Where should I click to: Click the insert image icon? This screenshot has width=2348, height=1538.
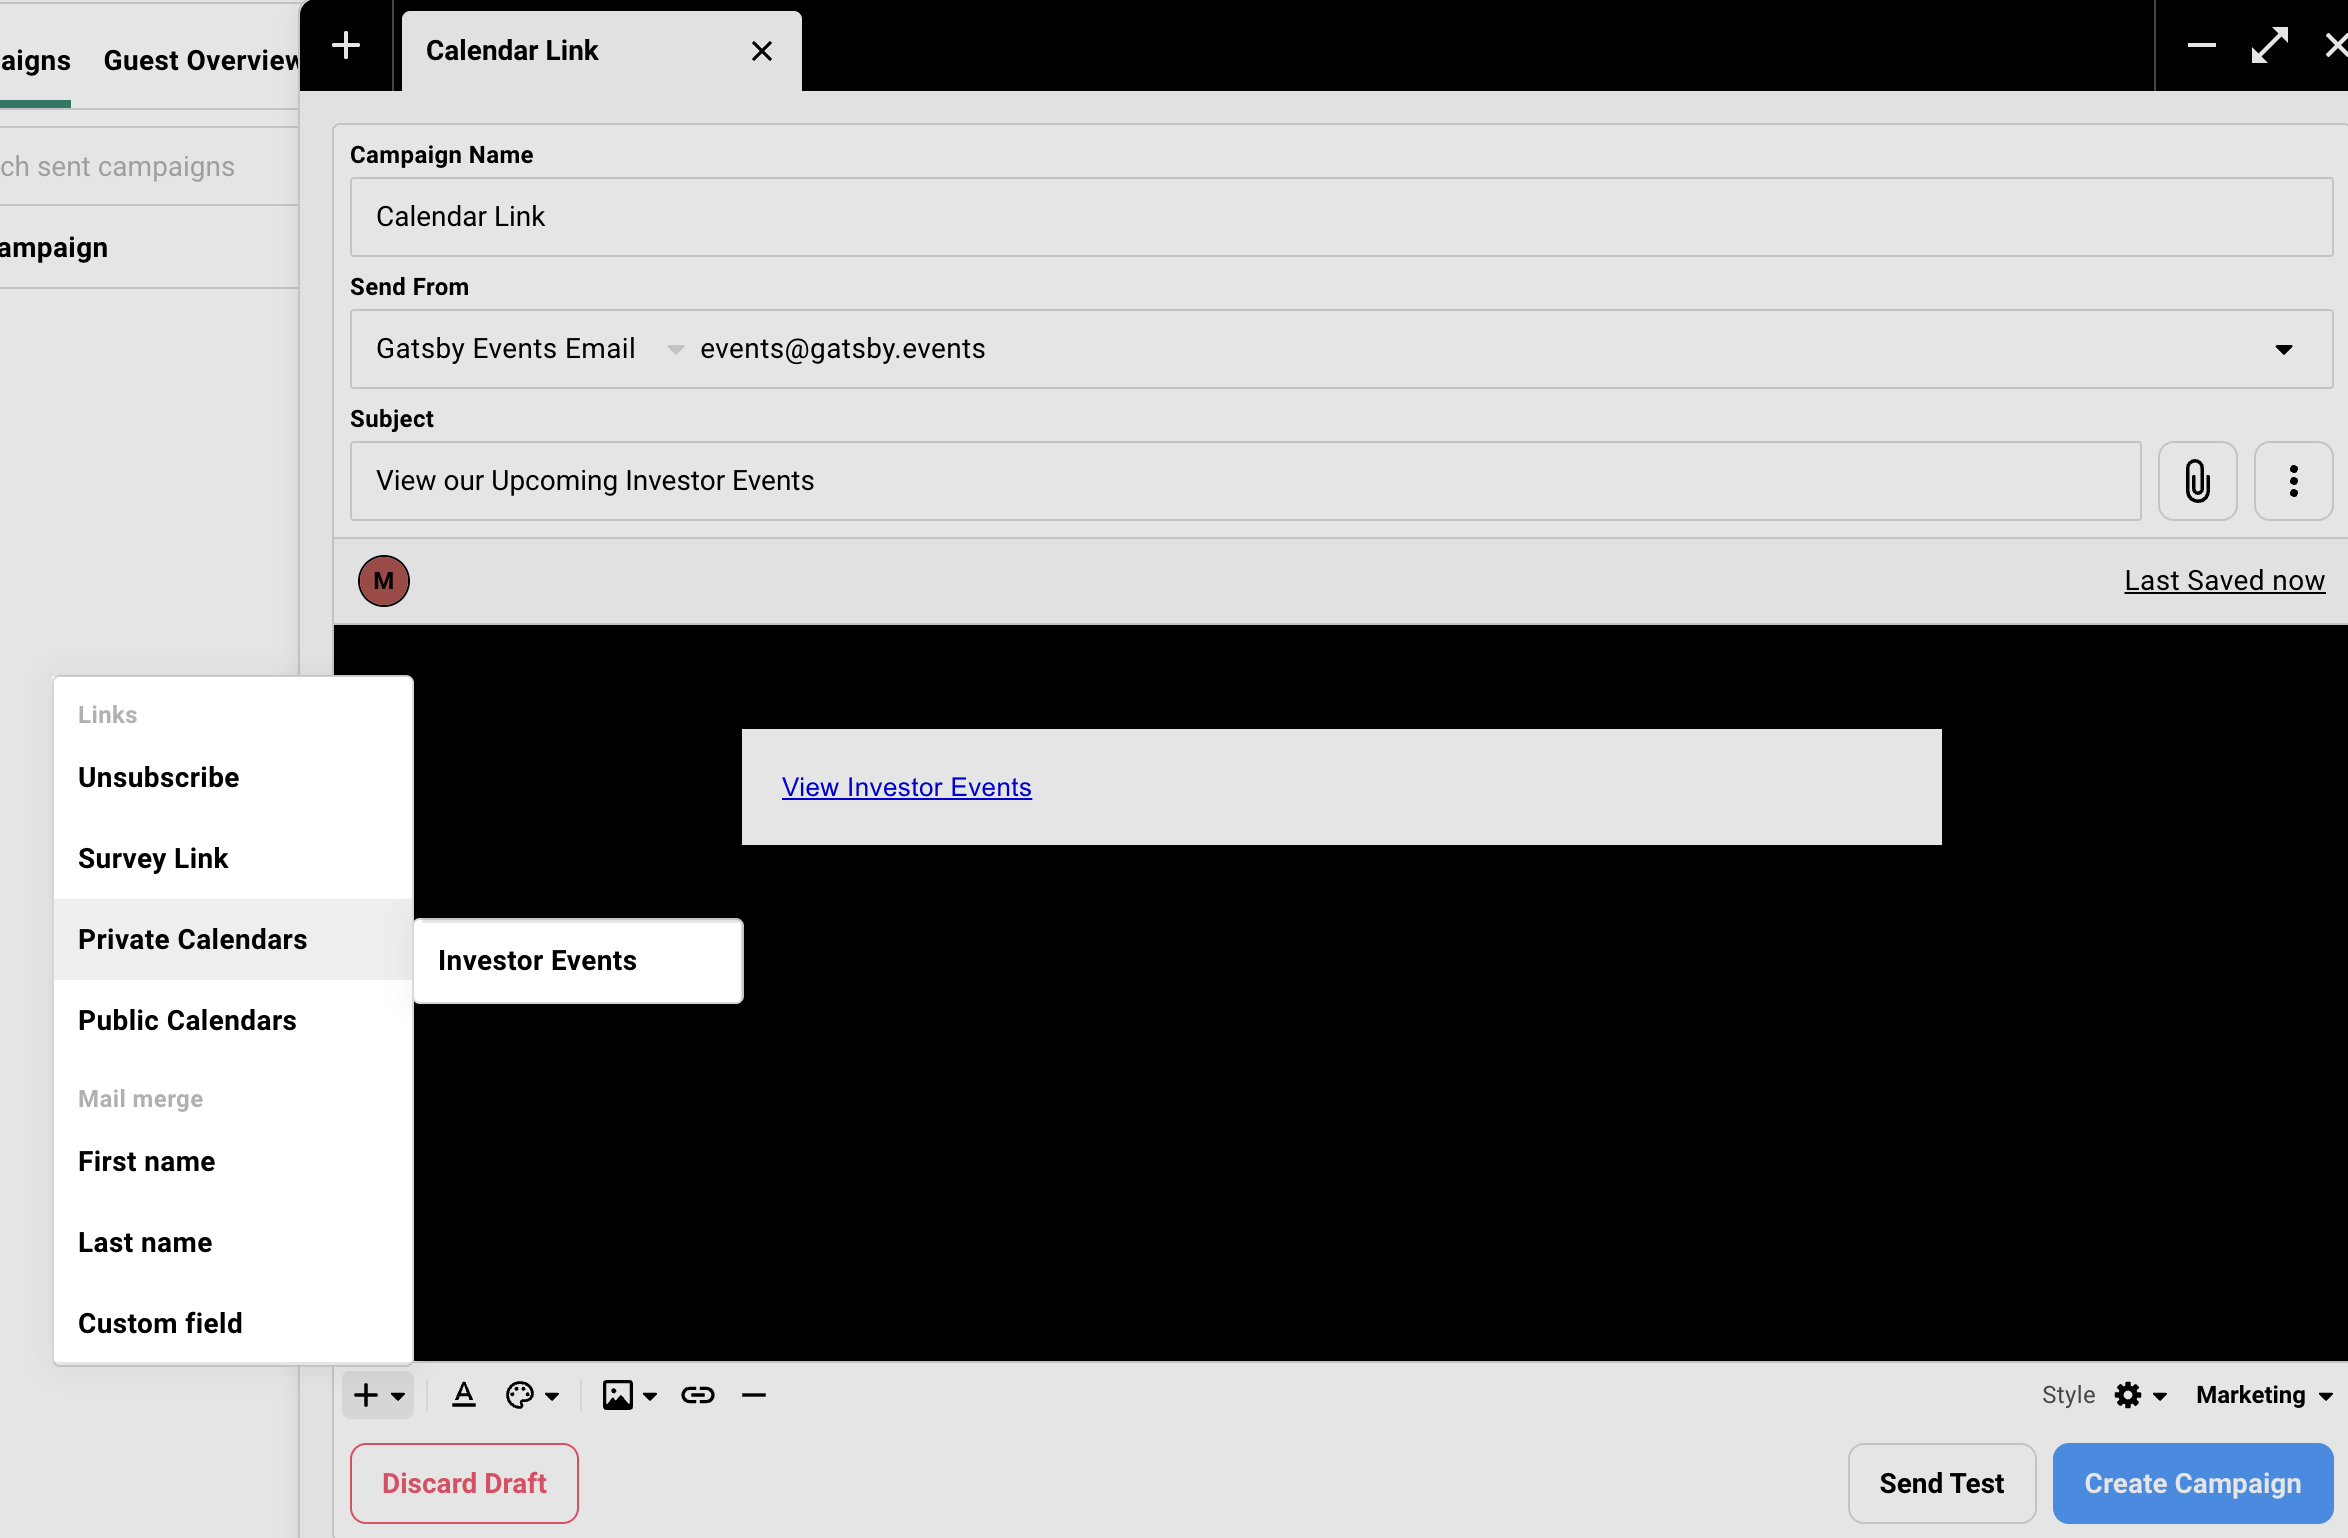(619, 1394)
